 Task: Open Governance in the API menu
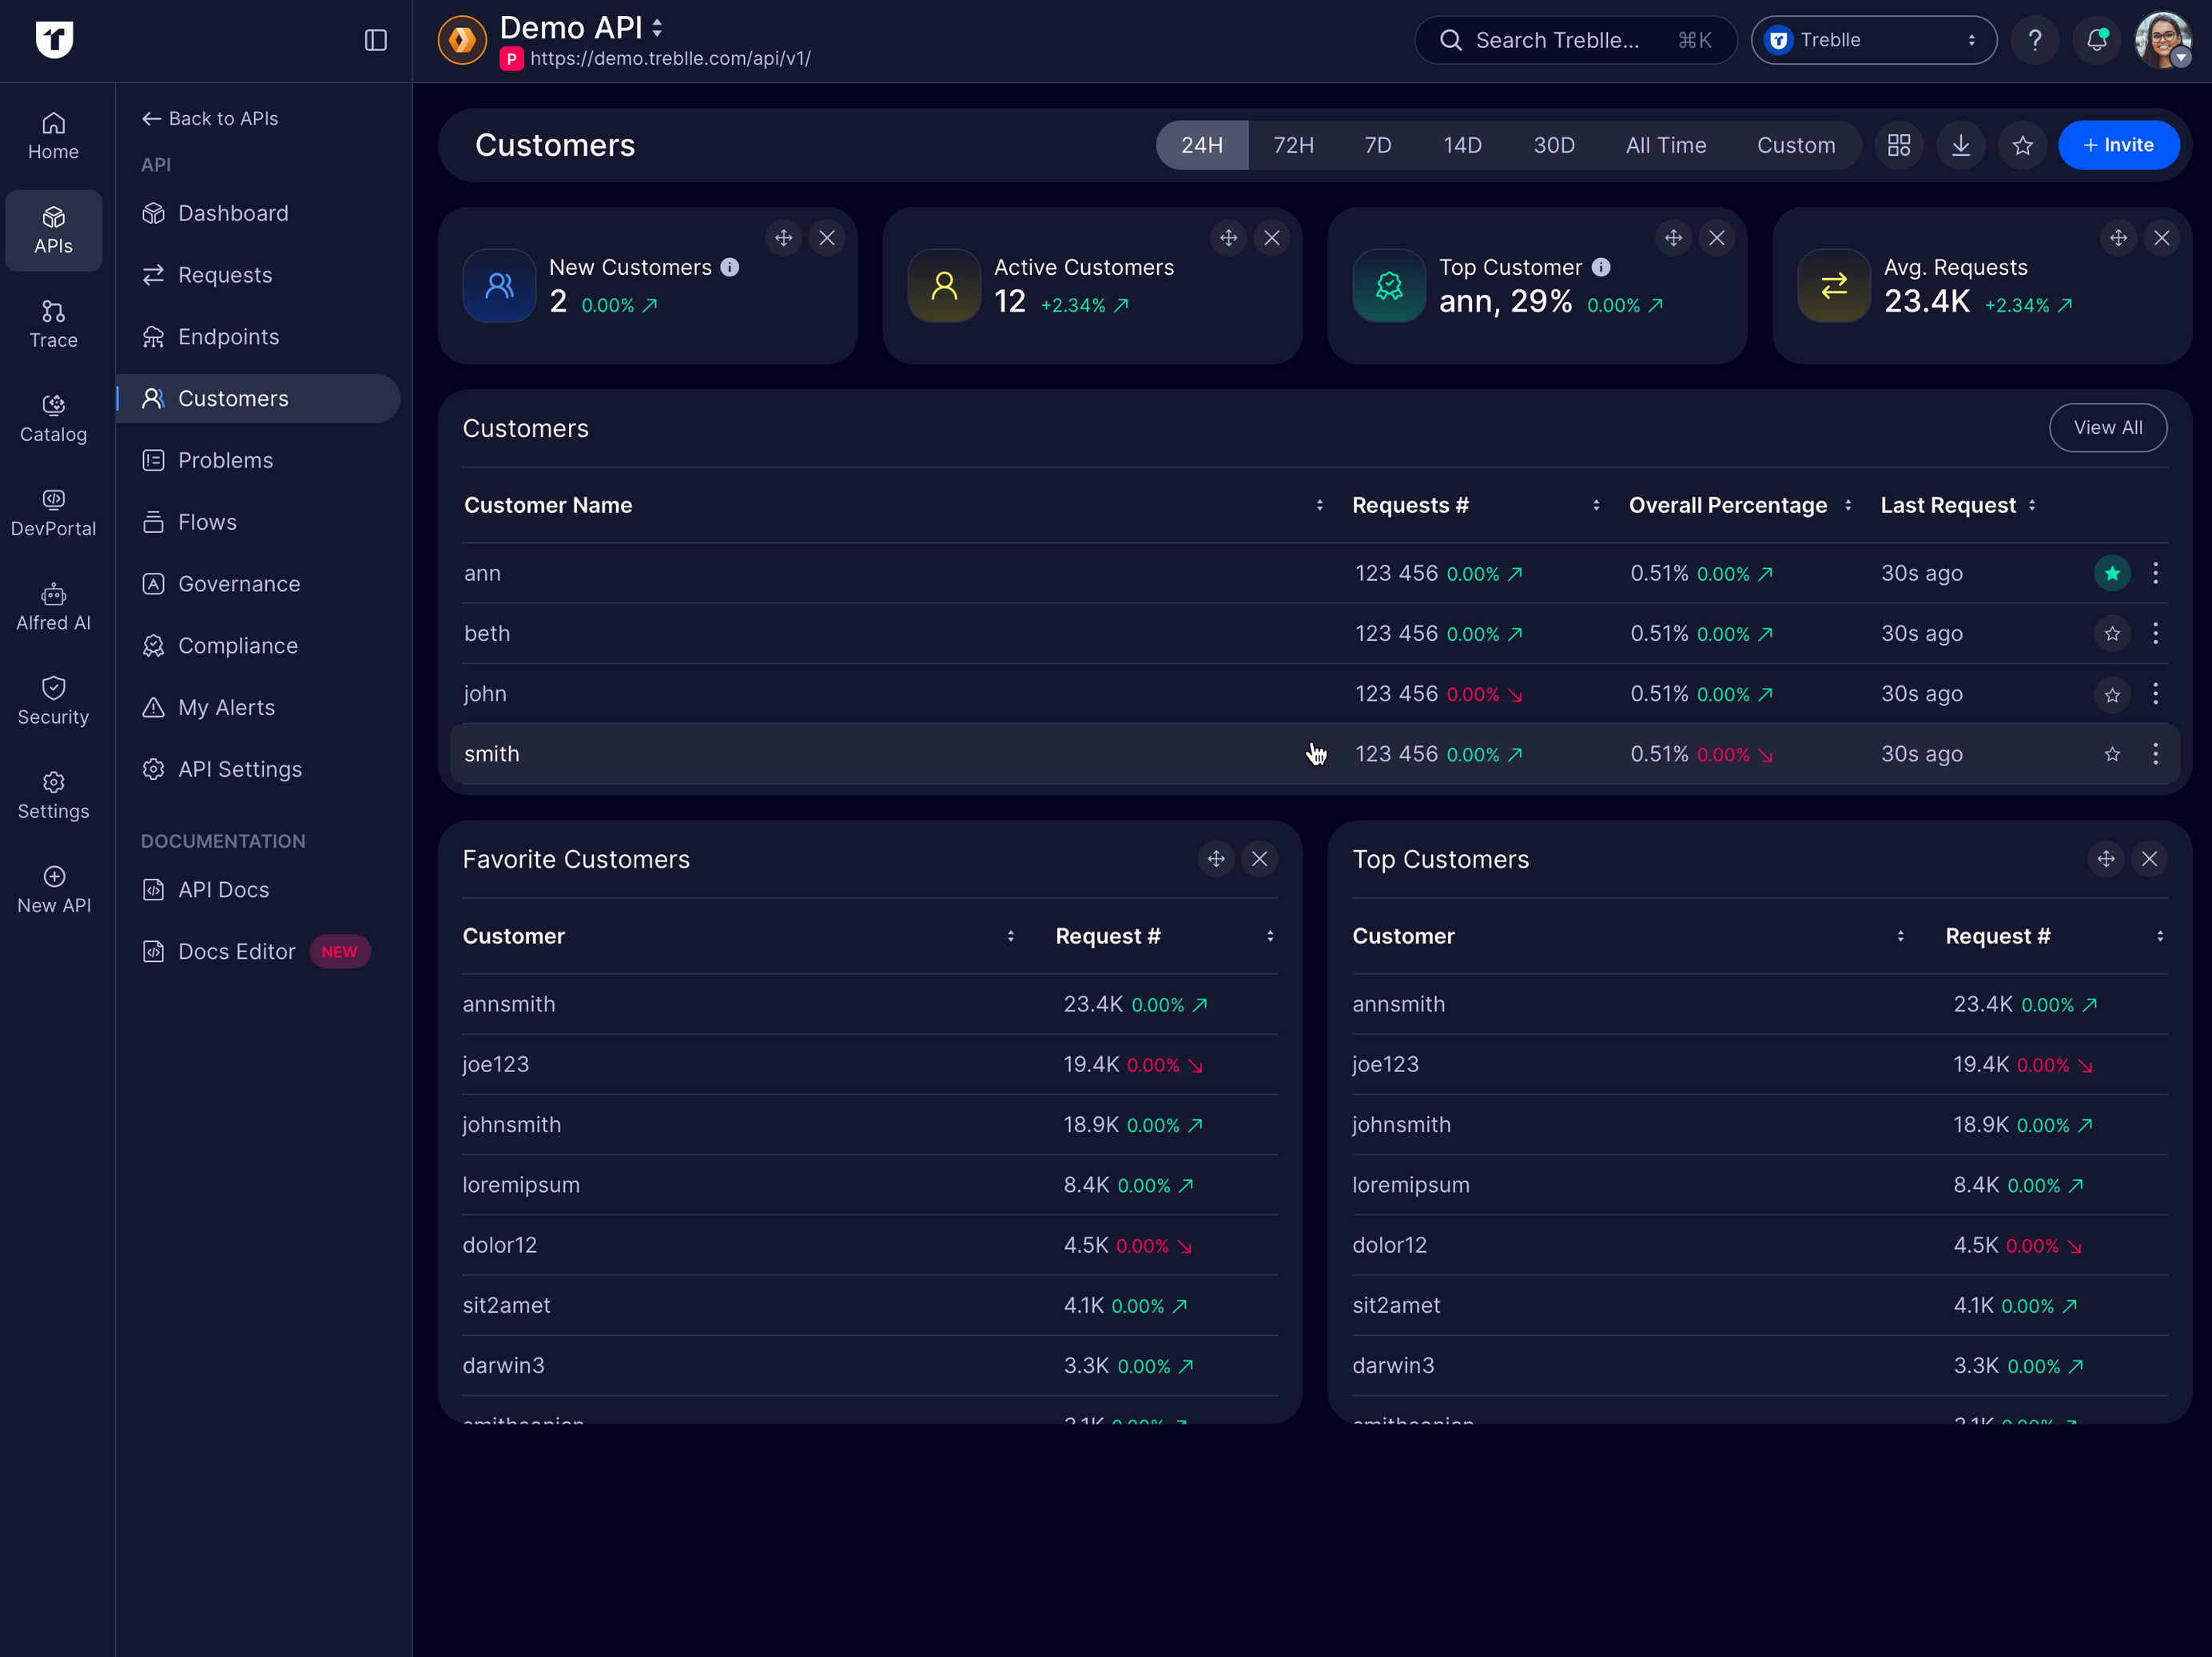[x=238, y=584]
